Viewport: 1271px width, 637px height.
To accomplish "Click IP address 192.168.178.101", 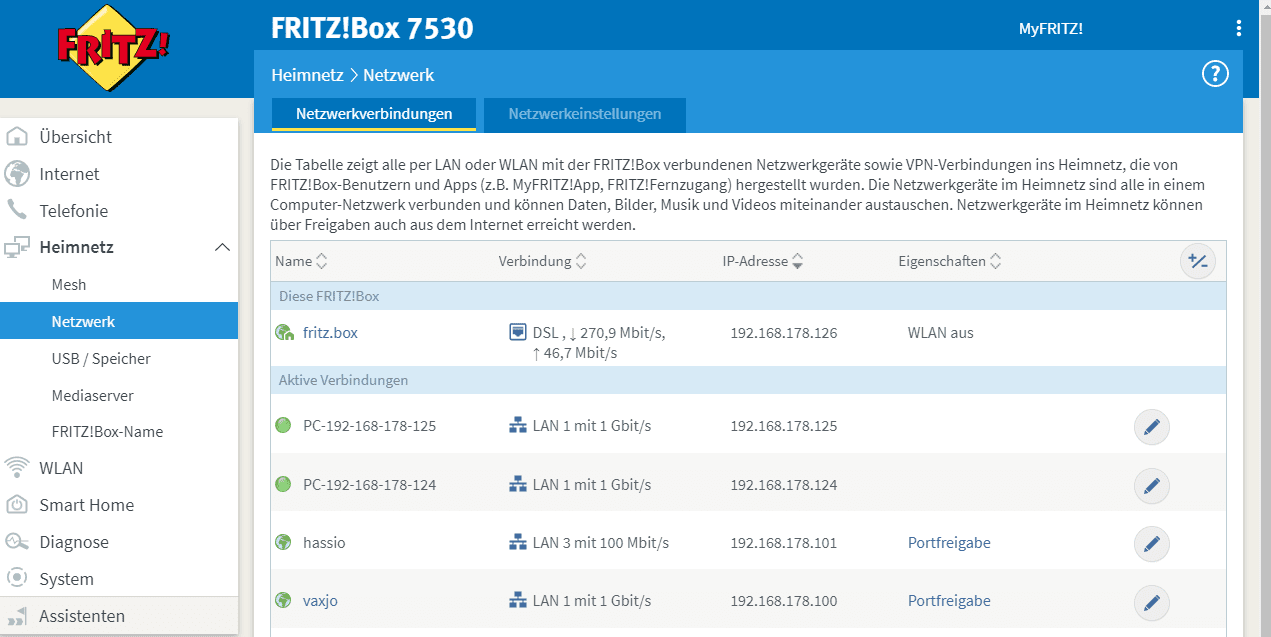I will [784, 543].
